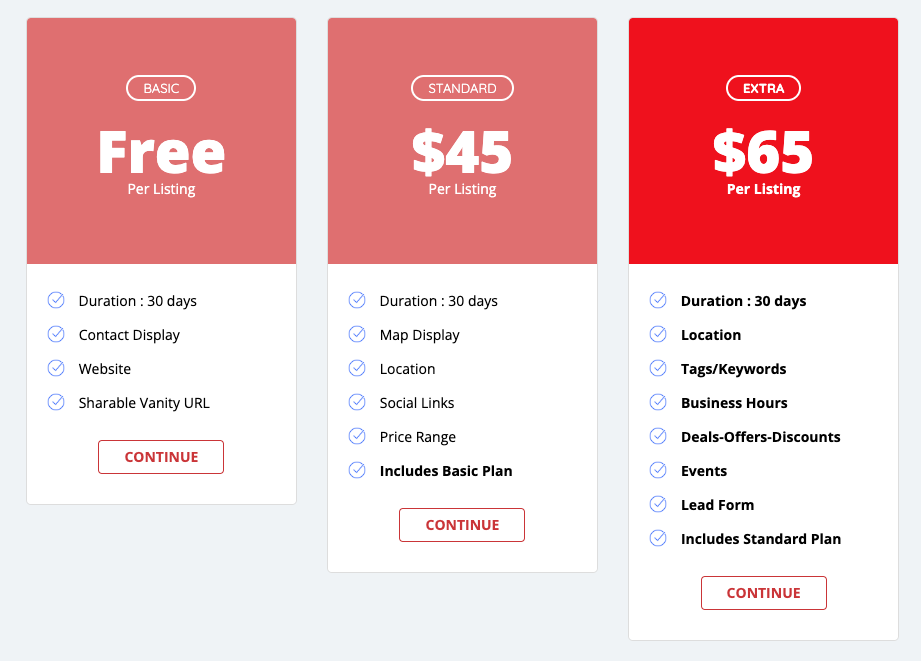Screen dimensions: 921x661
Task: Click the checkmark icon next to Website
Action: [56, 368]
